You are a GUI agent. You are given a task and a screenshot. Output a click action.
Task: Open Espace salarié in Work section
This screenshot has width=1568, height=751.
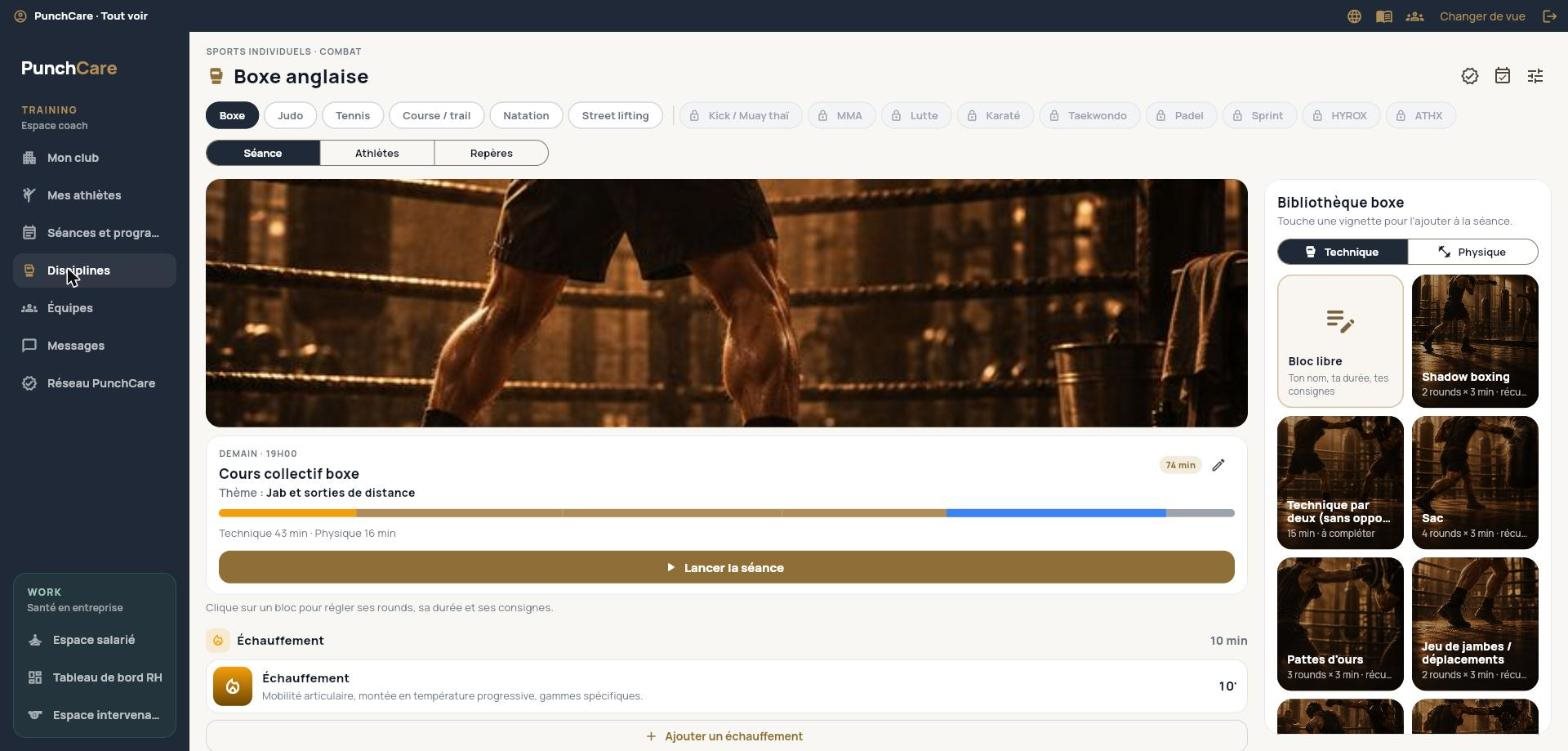pyautogui.click(x=94, y=640)
